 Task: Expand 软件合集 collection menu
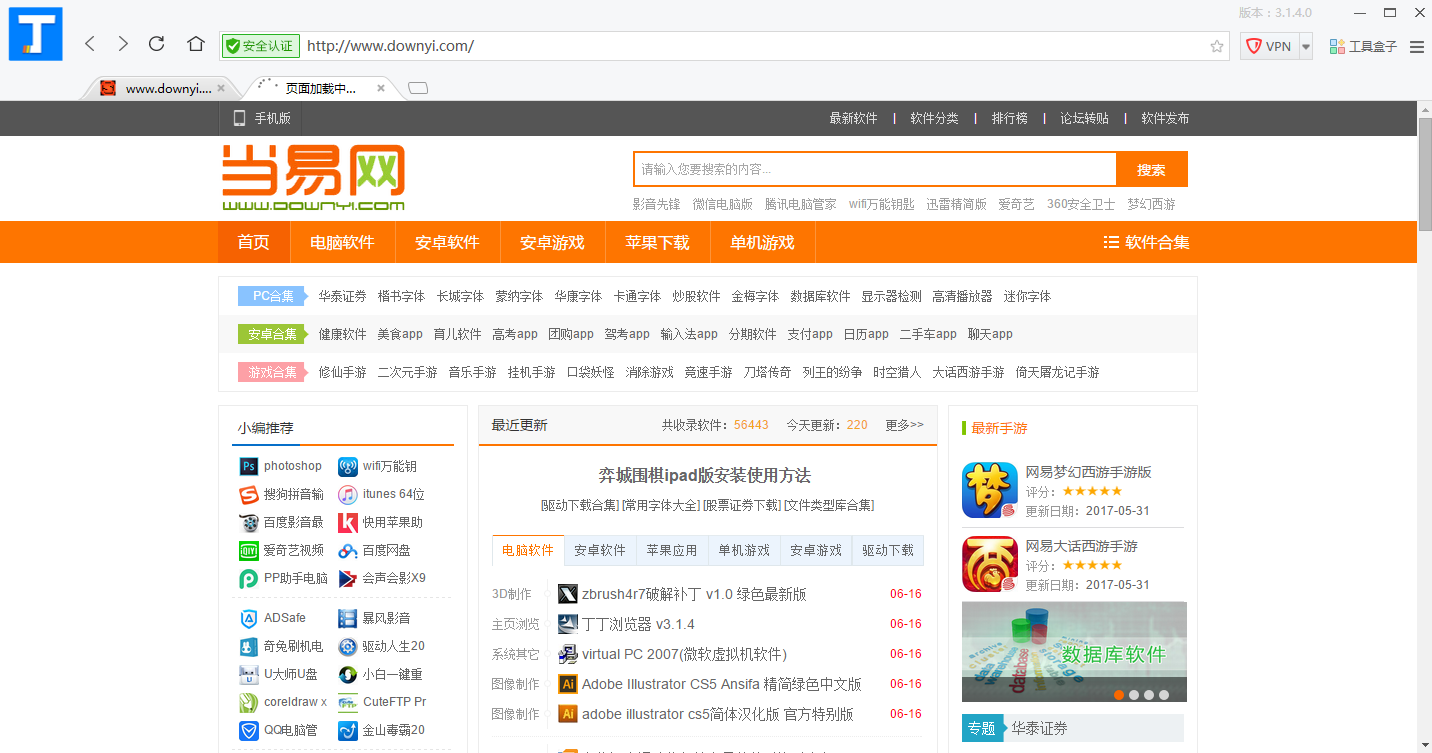click(1146, 242)
